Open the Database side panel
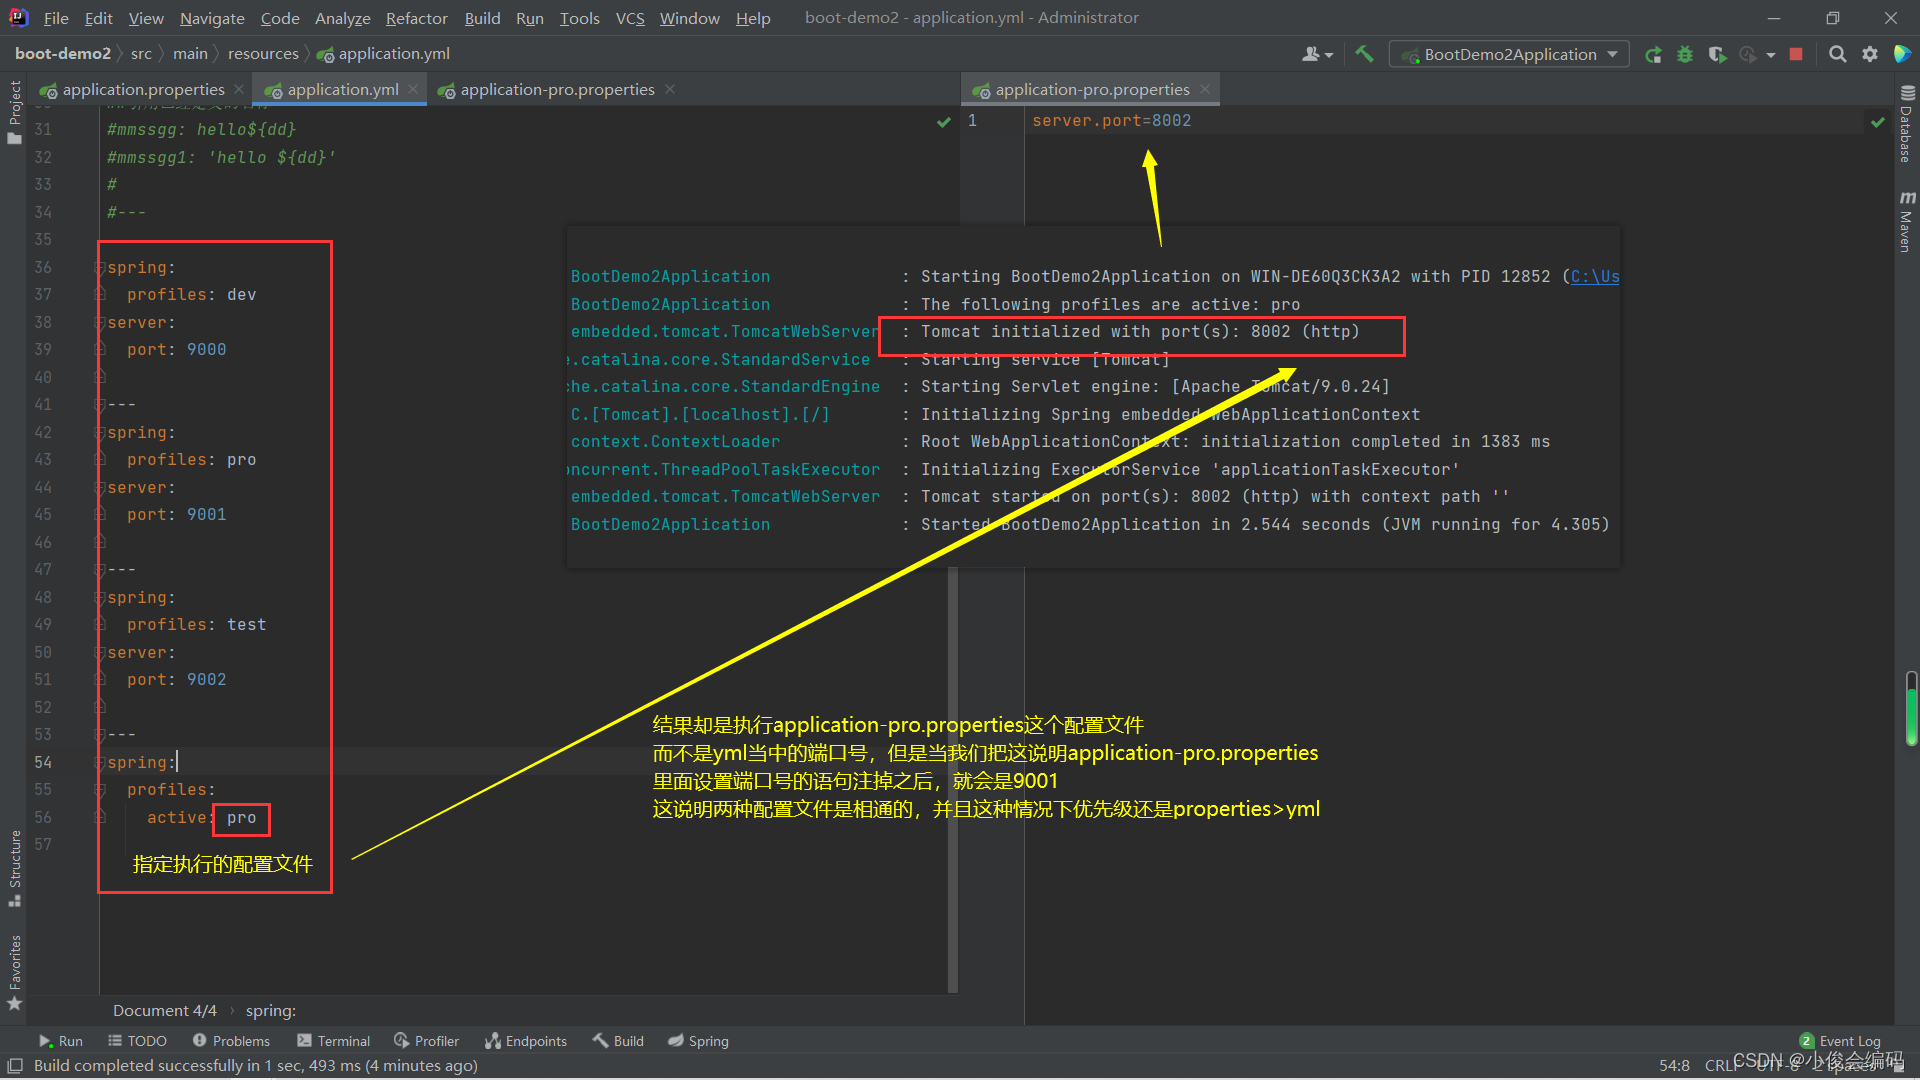Viewport: 1920px width, 1080px height. (x=1905, y=130)
